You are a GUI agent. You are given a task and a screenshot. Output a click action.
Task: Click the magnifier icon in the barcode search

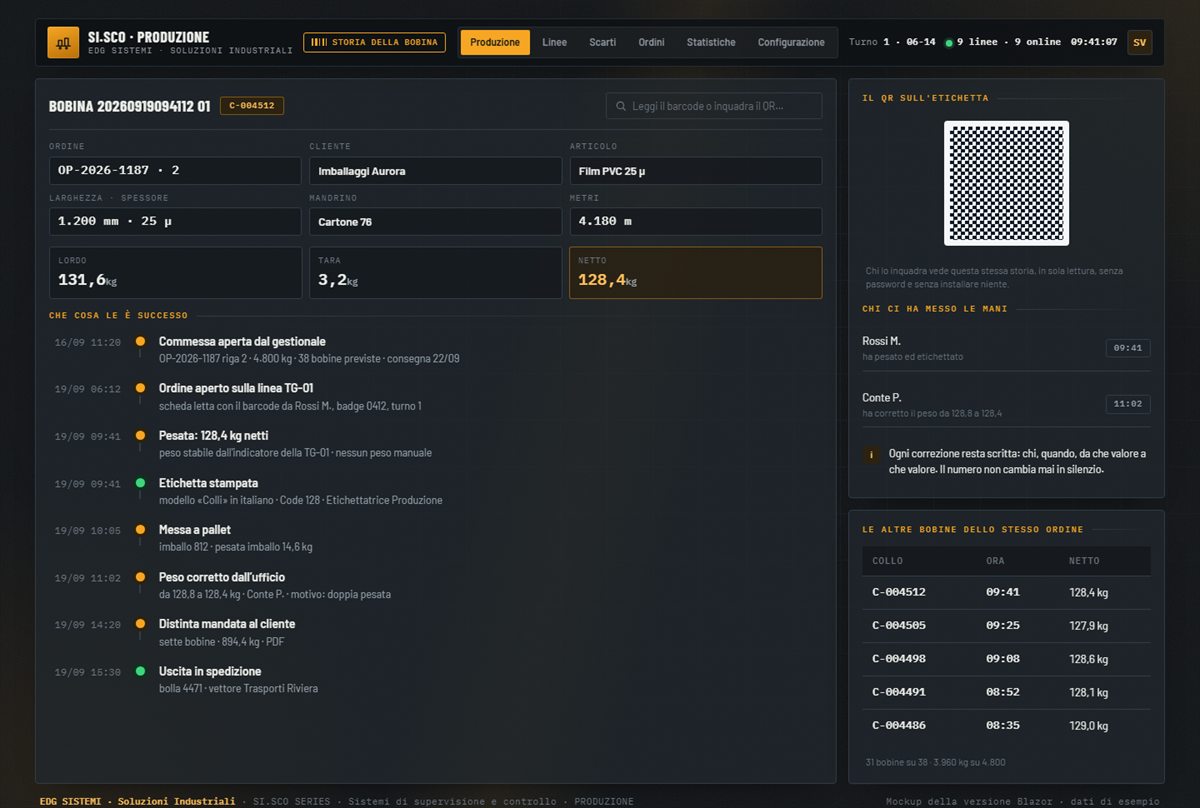(x=622, y=106)
